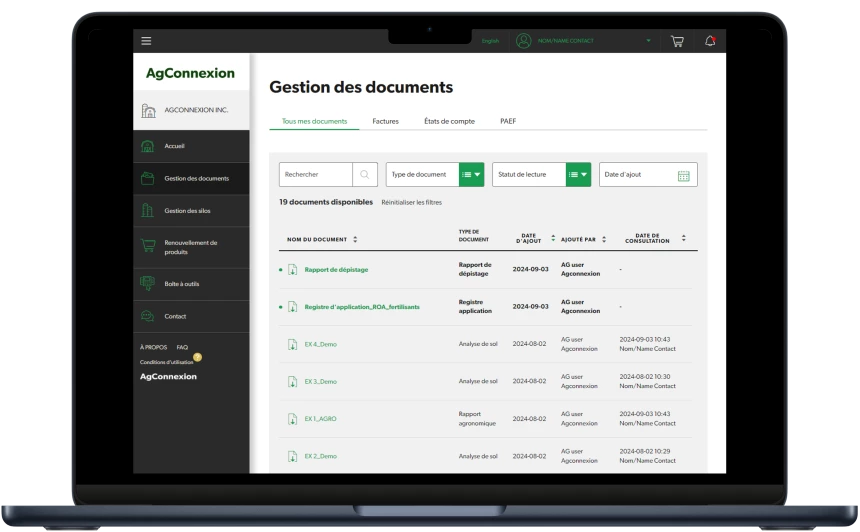The width and height of the screenshot is (860, 532).
Task: Click the download icon for Rapport de dépistage
Action: pos(293,270)
